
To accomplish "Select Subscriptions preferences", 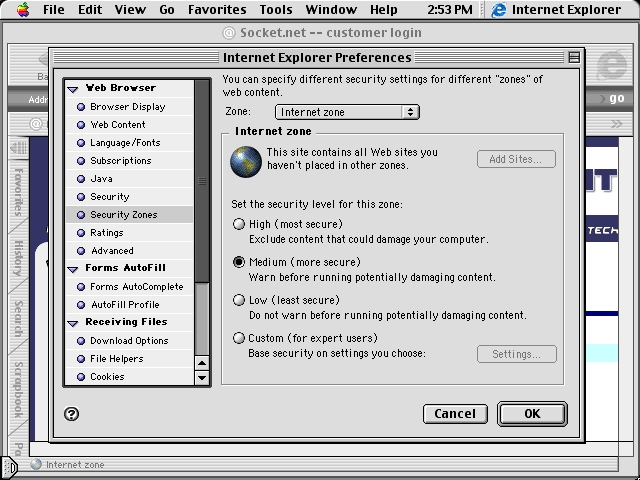I will tap(129, 161).
